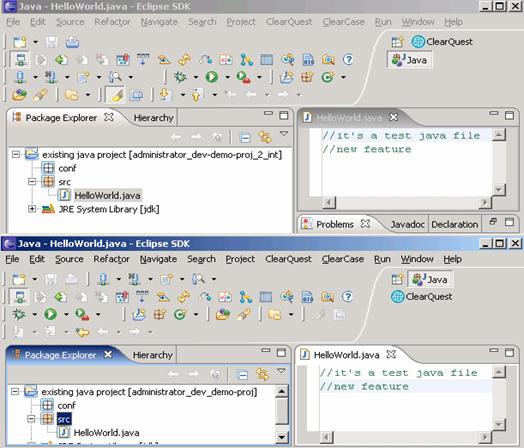Toggle the pressed first ClearCase toolbar button in the top window
524x448 pixels.
click(x=20, y=60)
